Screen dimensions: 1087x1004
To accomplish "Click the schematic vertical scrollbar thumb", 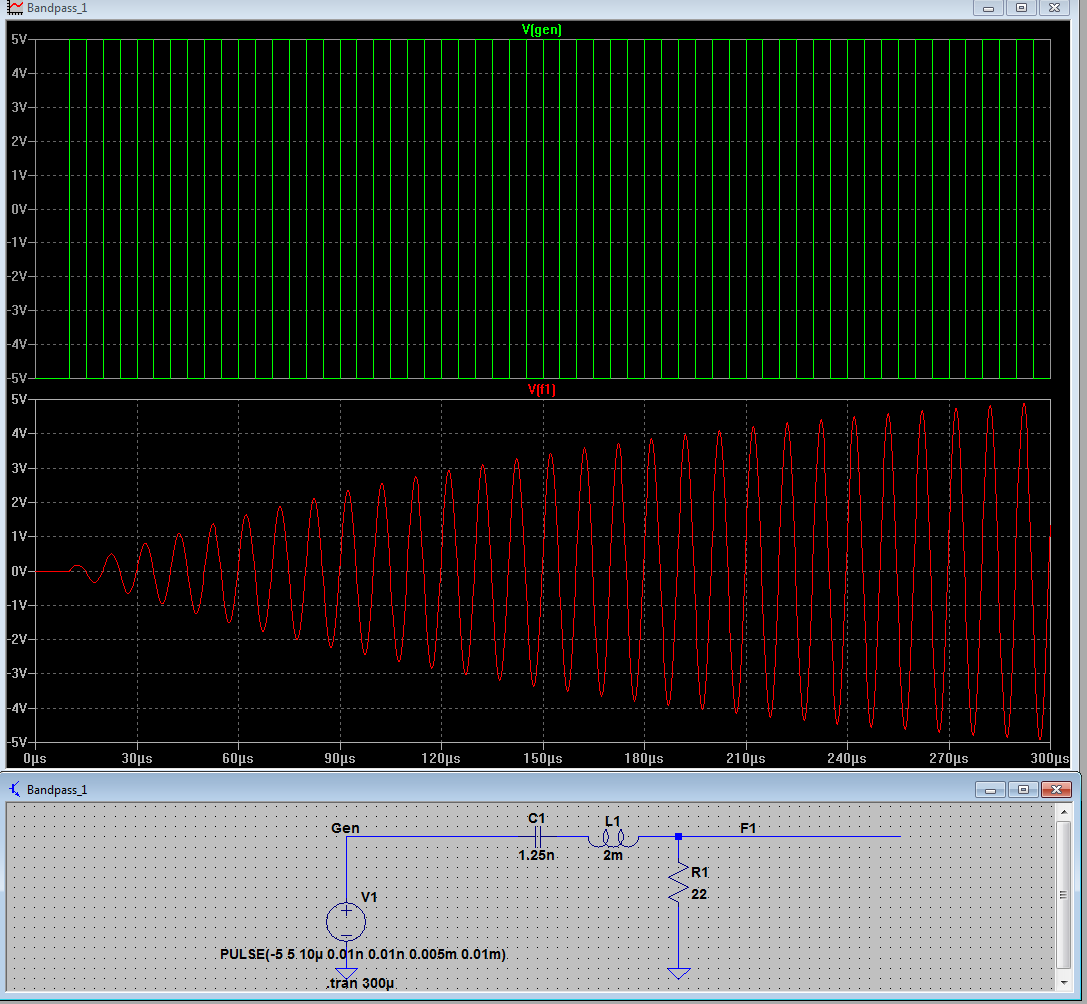I will click(x=1063, y=897).
